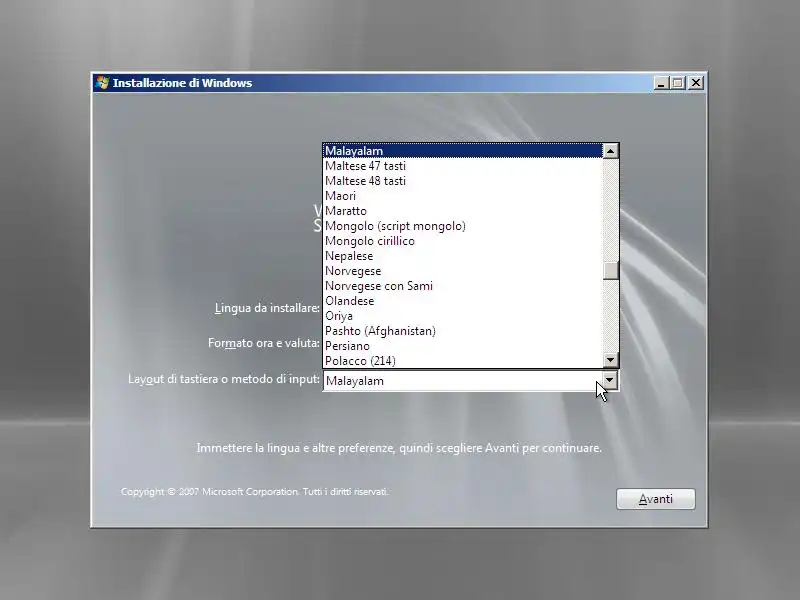Pick Mongolo (script mongolo) layout

pos(463,226)
